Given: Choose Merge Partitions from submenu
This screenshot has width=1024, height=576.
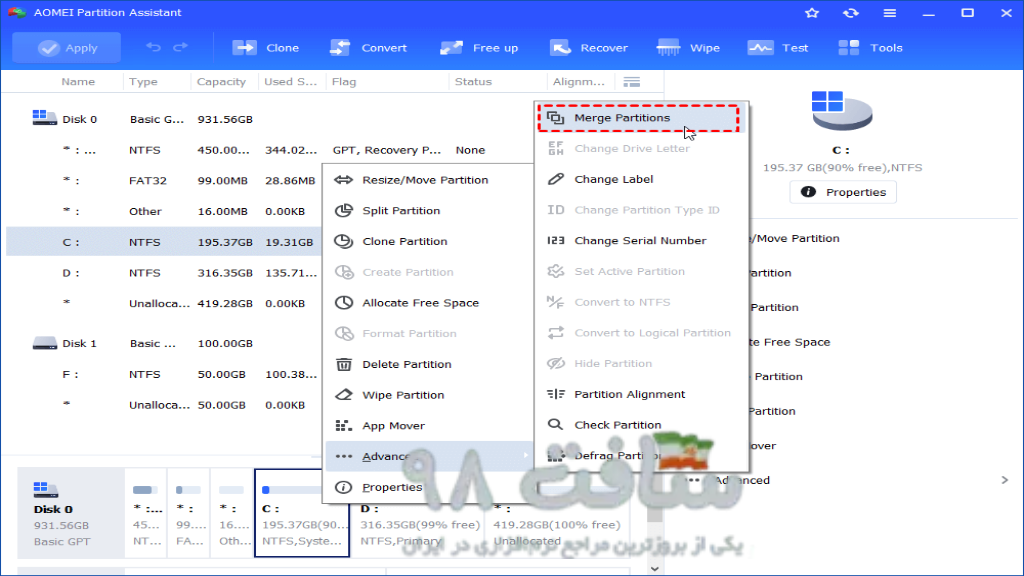Looking at the screenshot, I should 639,118.
